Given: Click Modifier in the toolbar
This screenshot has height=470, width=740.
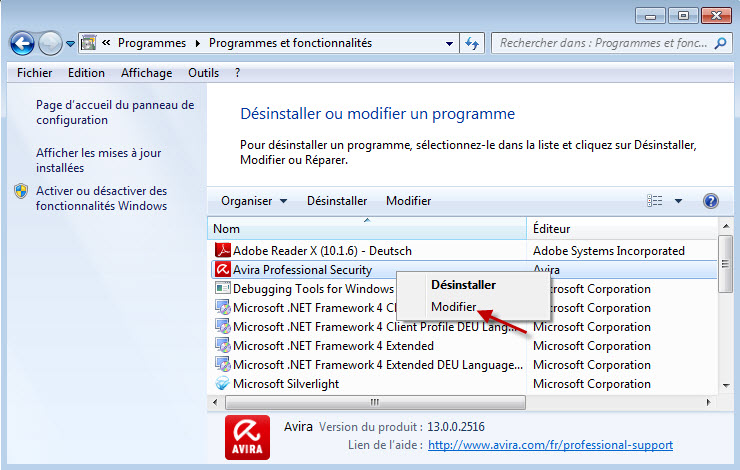Looking at the screenshot, I should click(x=408, y=201).
